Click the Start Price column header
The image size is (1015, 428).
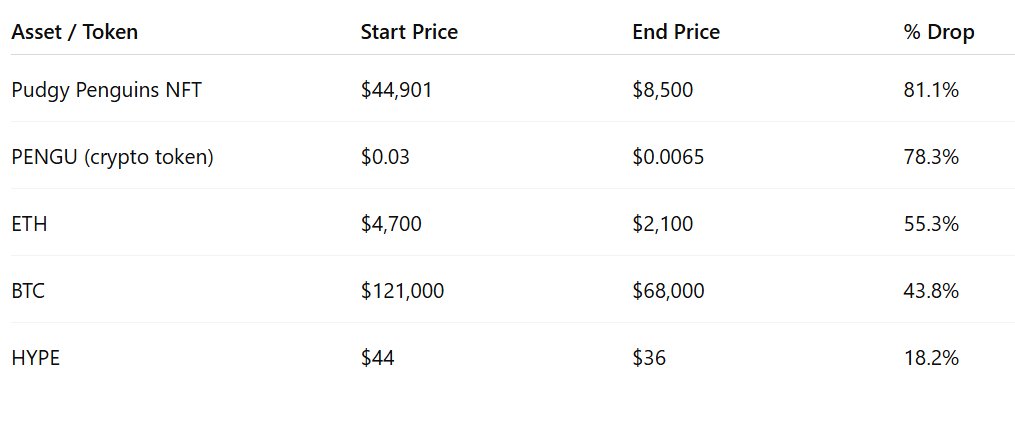(409, 32)
